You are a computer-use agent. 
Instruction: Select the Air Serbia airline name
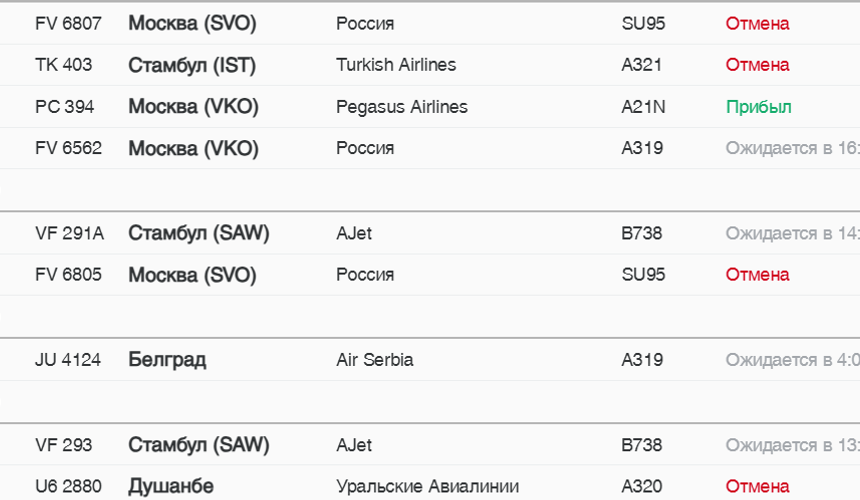pyautogui.click(x=375, y=360)
